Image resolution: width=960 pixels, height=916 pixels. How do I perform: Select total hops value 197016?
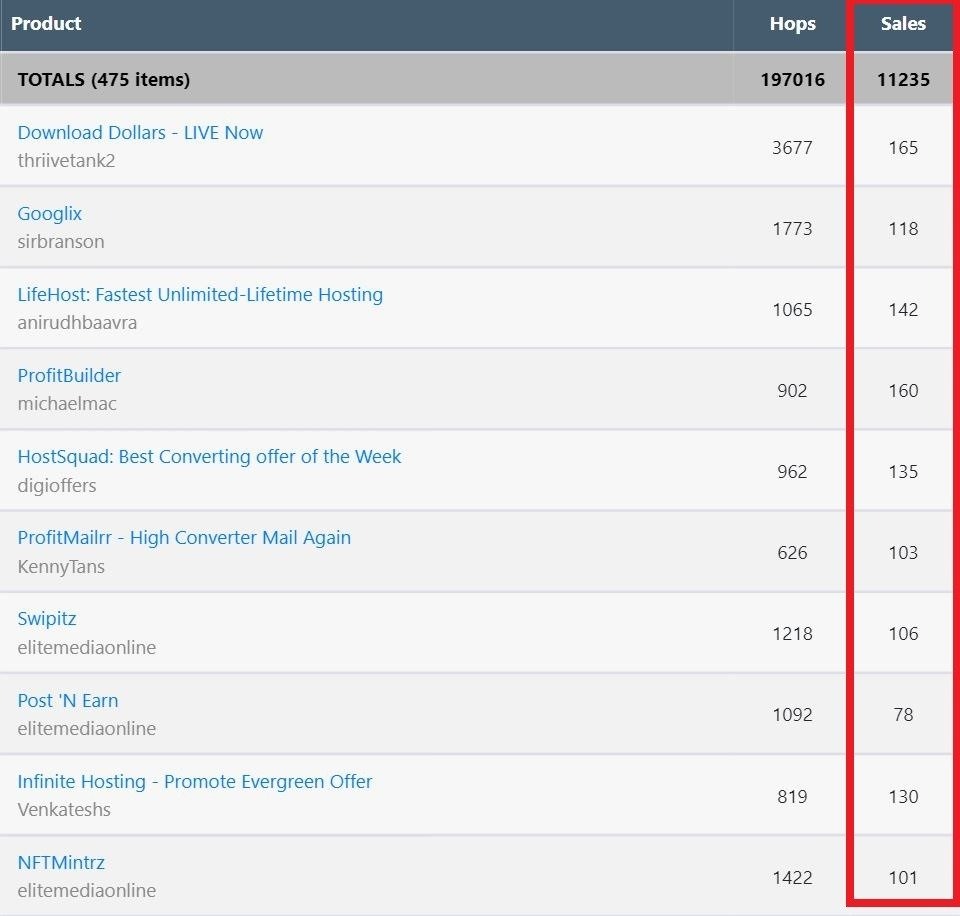792,80
